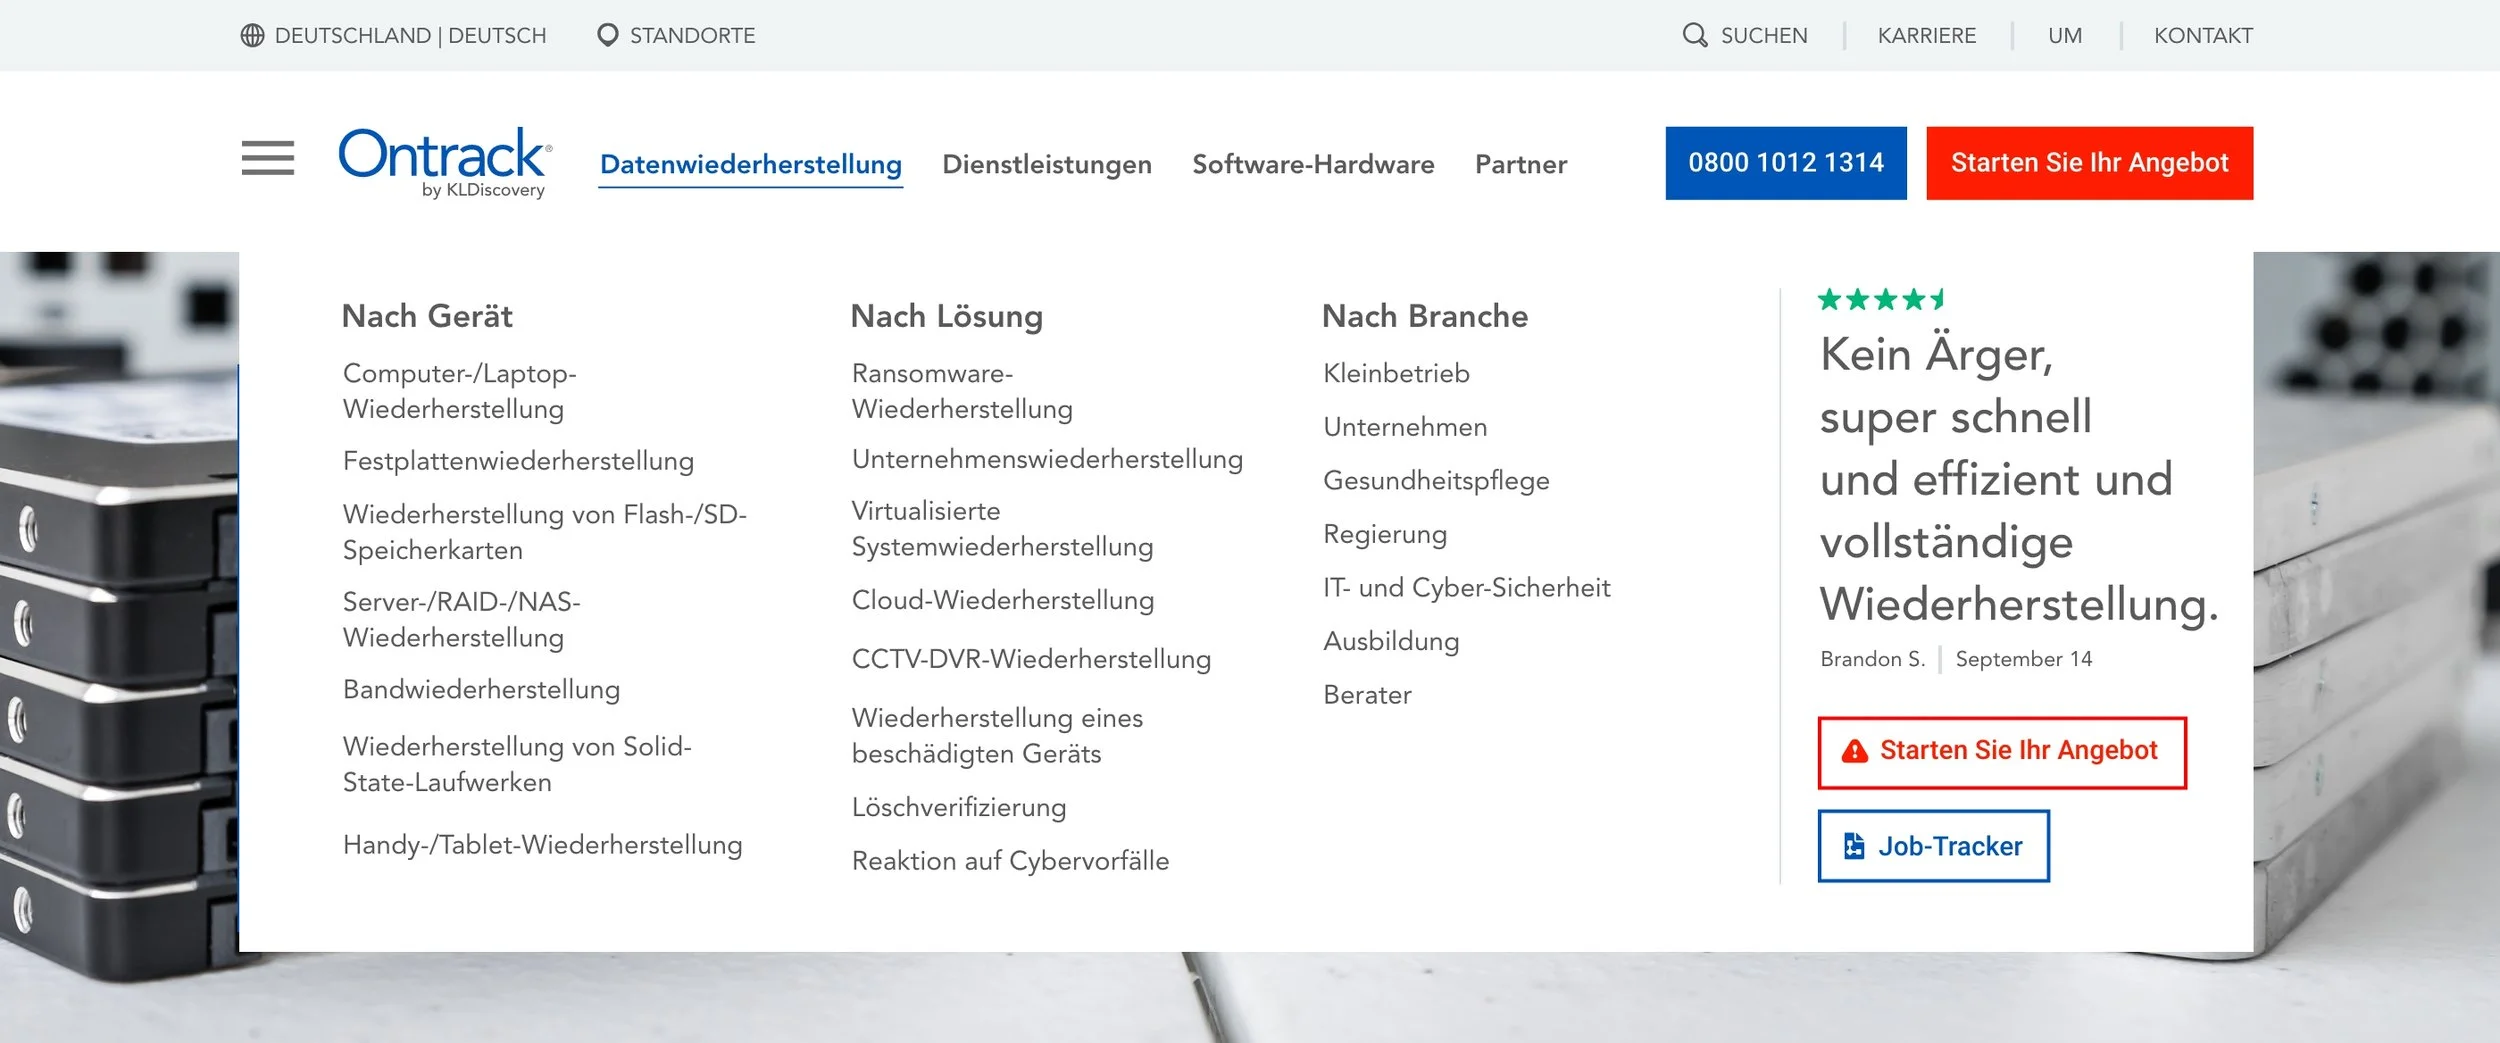Viewport: 2500px width, 1043px height.
Task: Click the green star rating
Action: pos(1881,299)
